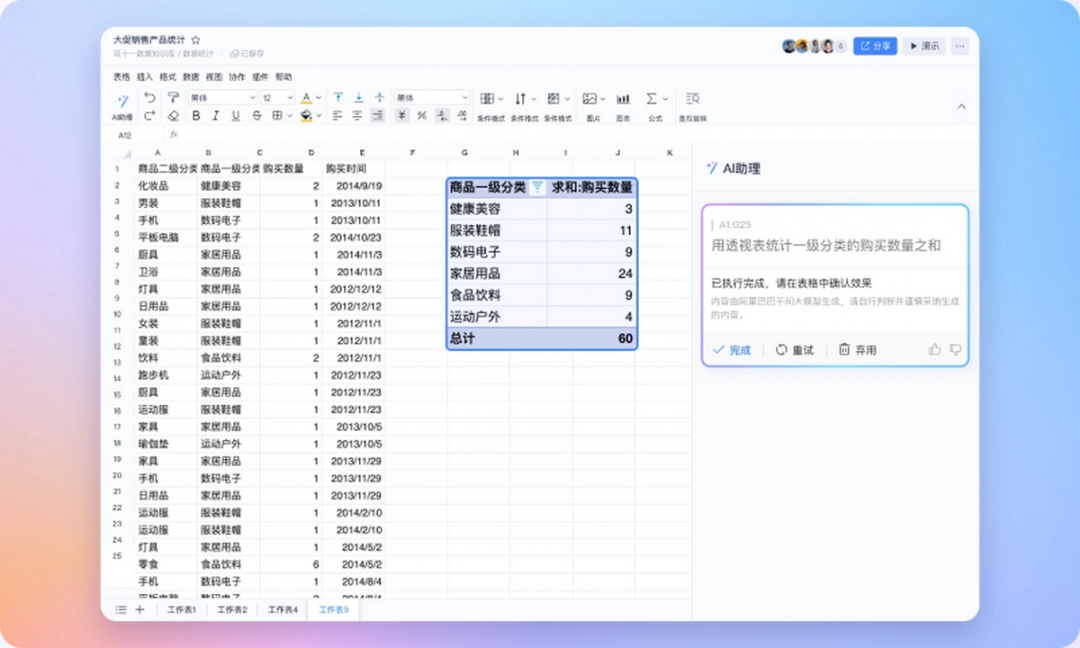Insert a chart via 图表 icon
1080x648 pixels.
coord(623,99)
